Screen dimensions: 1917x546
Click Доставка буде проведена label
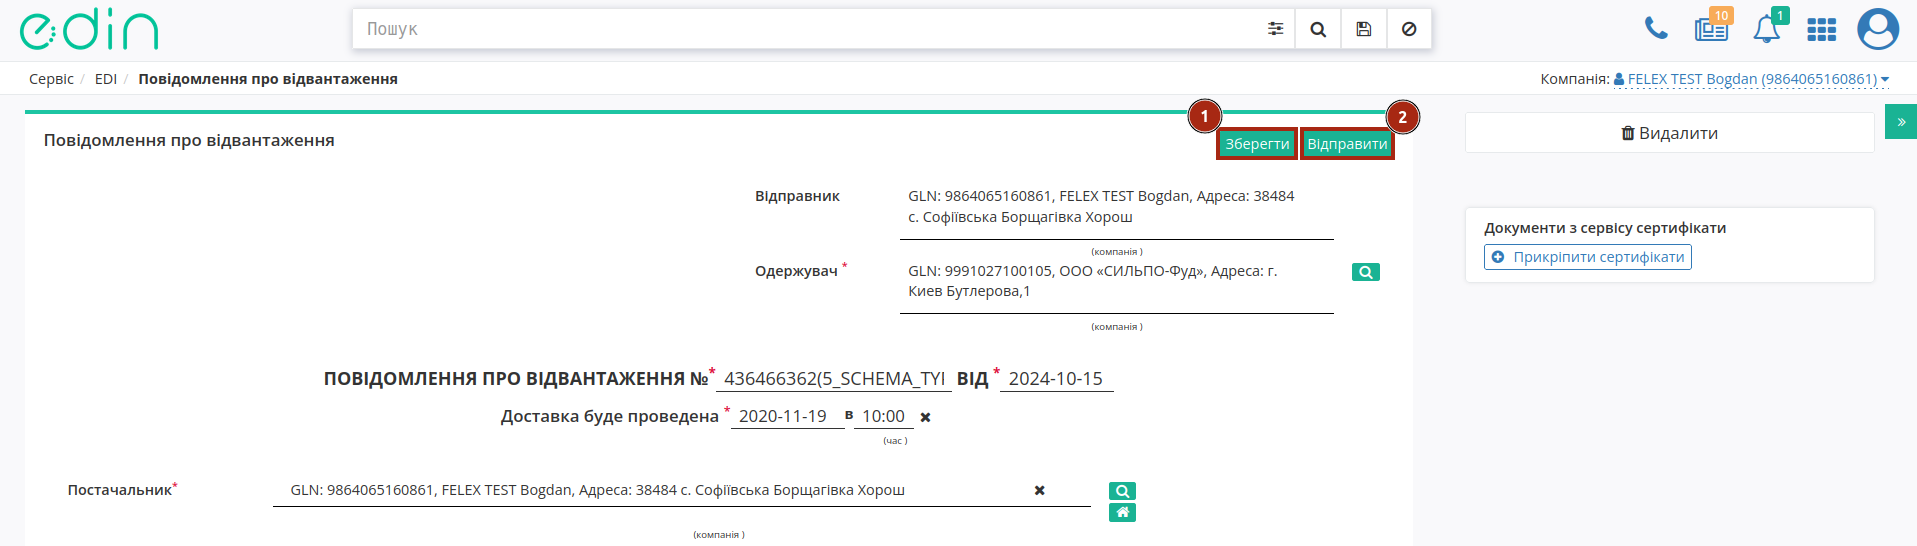(609, 416)
